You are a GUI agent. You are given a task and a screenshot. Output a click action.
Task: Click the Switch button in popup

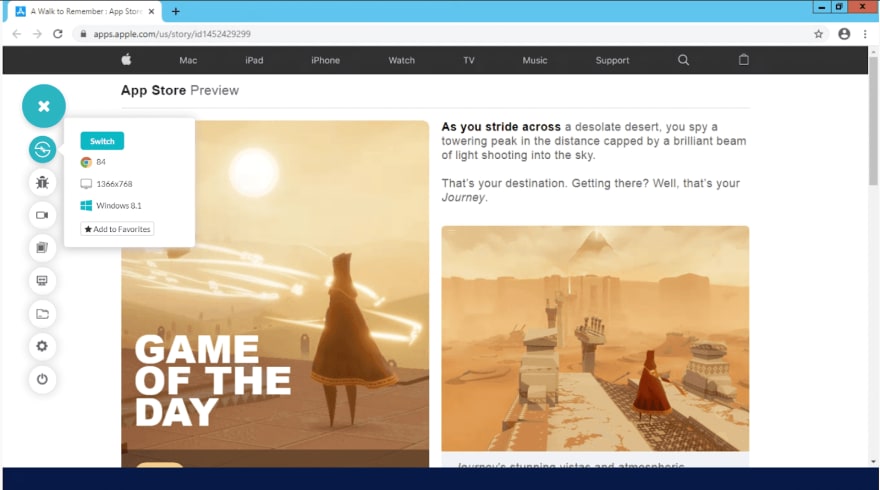(x=102, y=141)
